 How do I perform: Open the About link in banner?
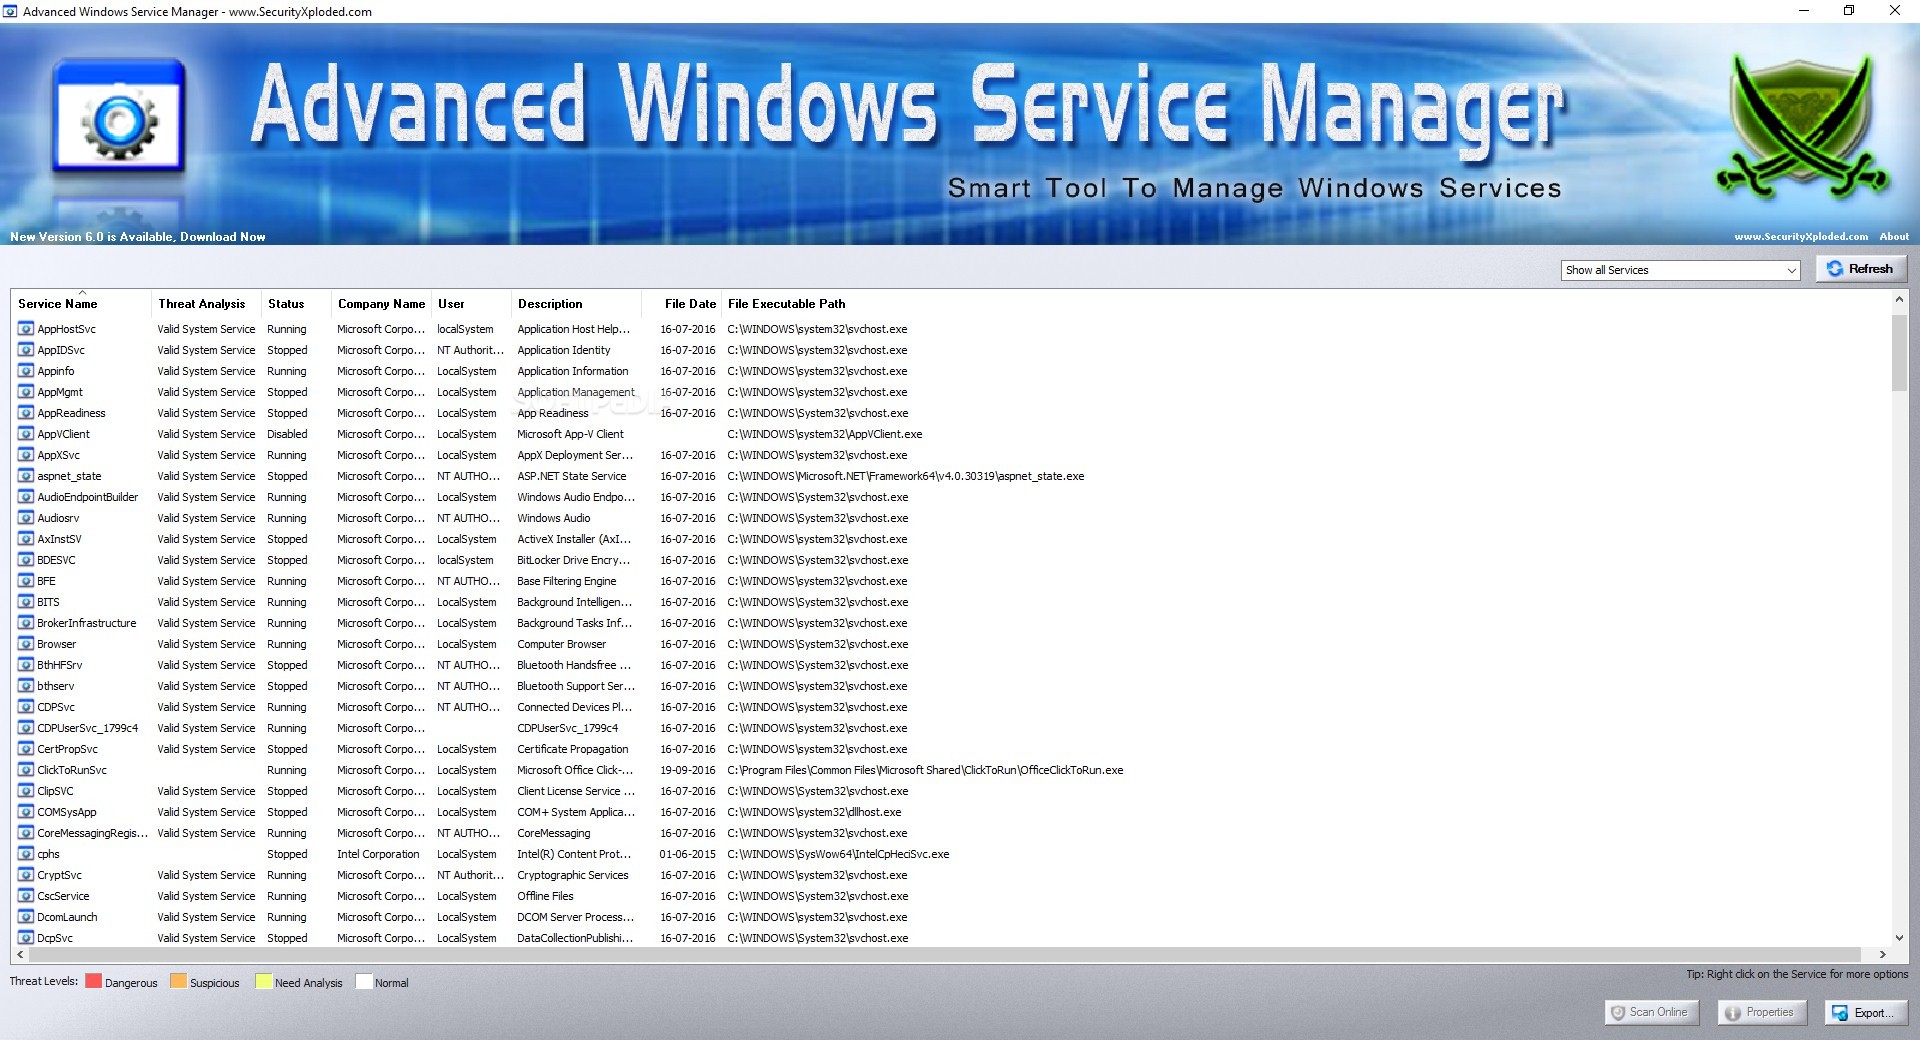point(1894,237)
